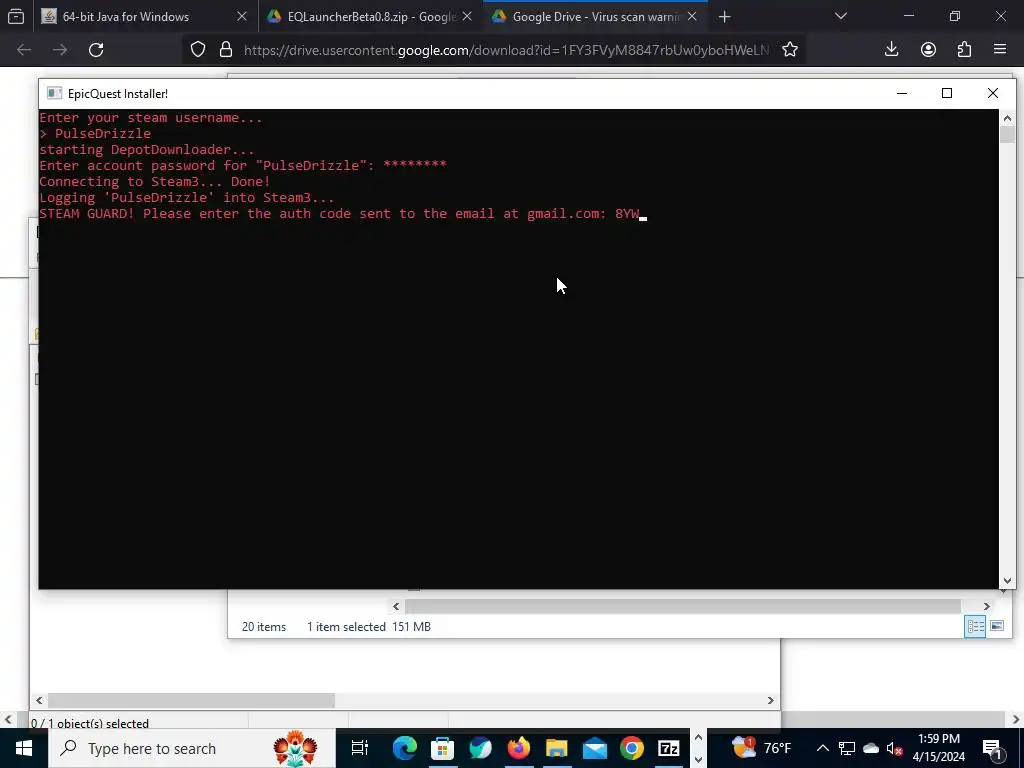Open File Explorer from the taskbar
Screen dimensions: 1024x768
click(x=557, y=748)
